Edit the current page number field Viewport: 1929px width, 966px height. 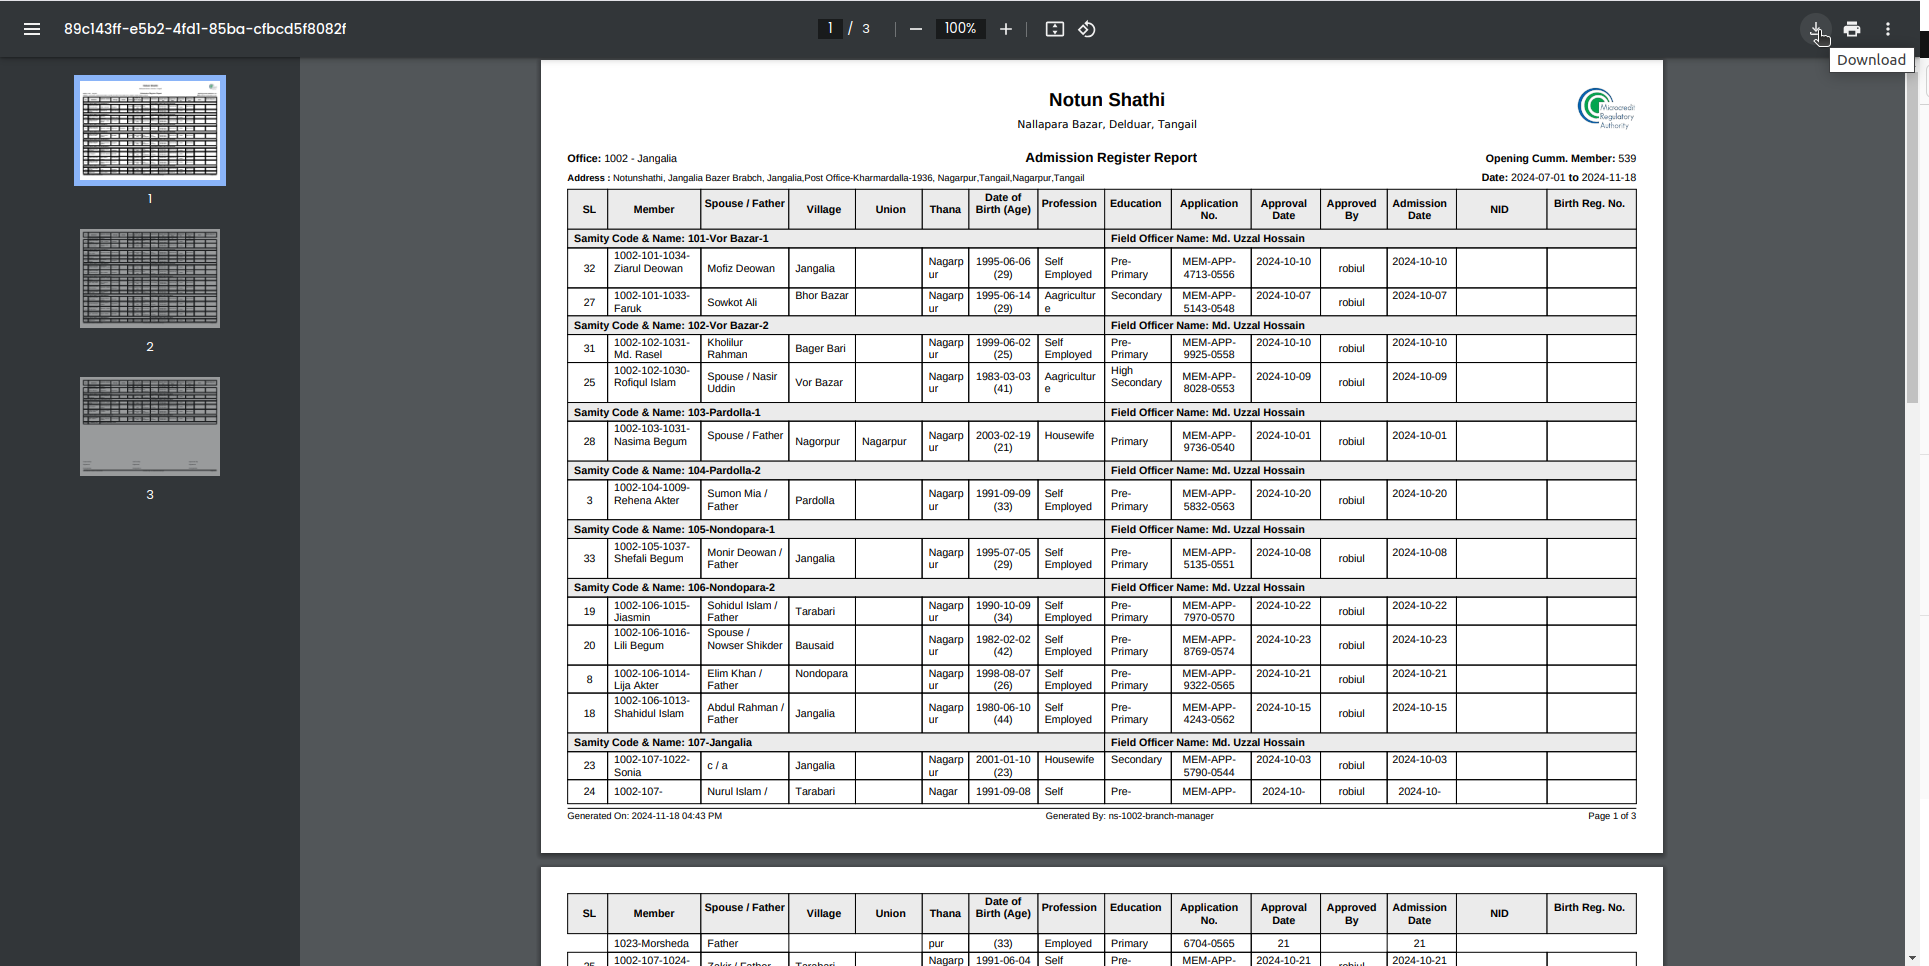click(x=829, y=29)
